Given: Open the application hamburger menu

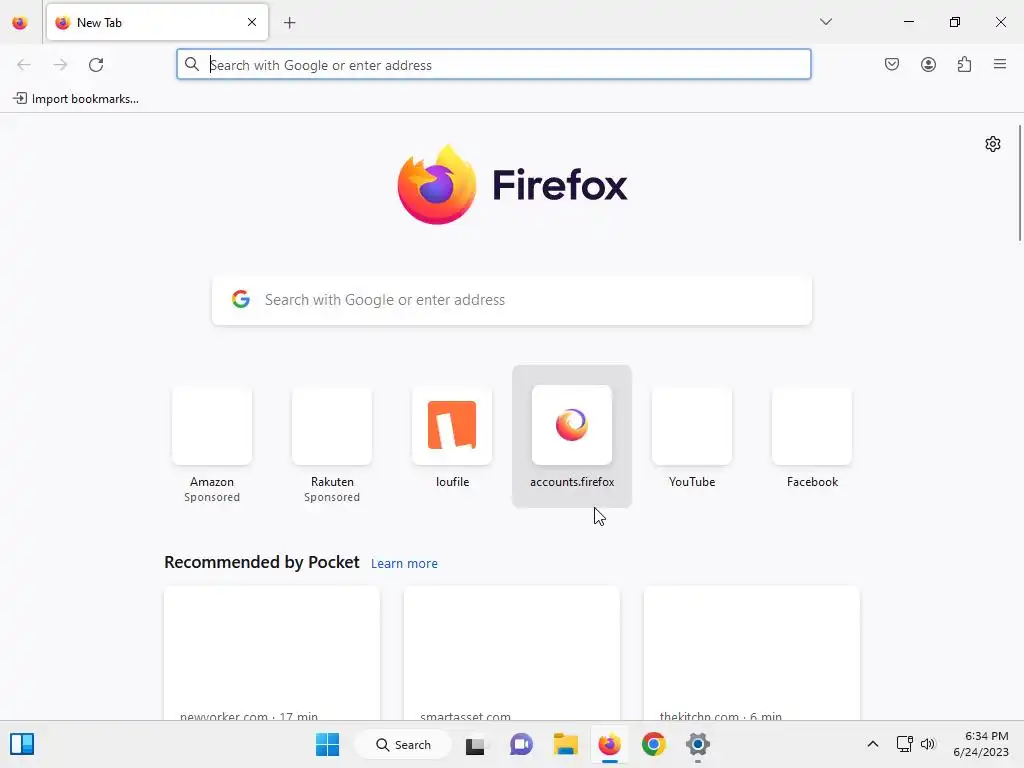Looking at the screenshot, I should click(x=1000, y=64).
